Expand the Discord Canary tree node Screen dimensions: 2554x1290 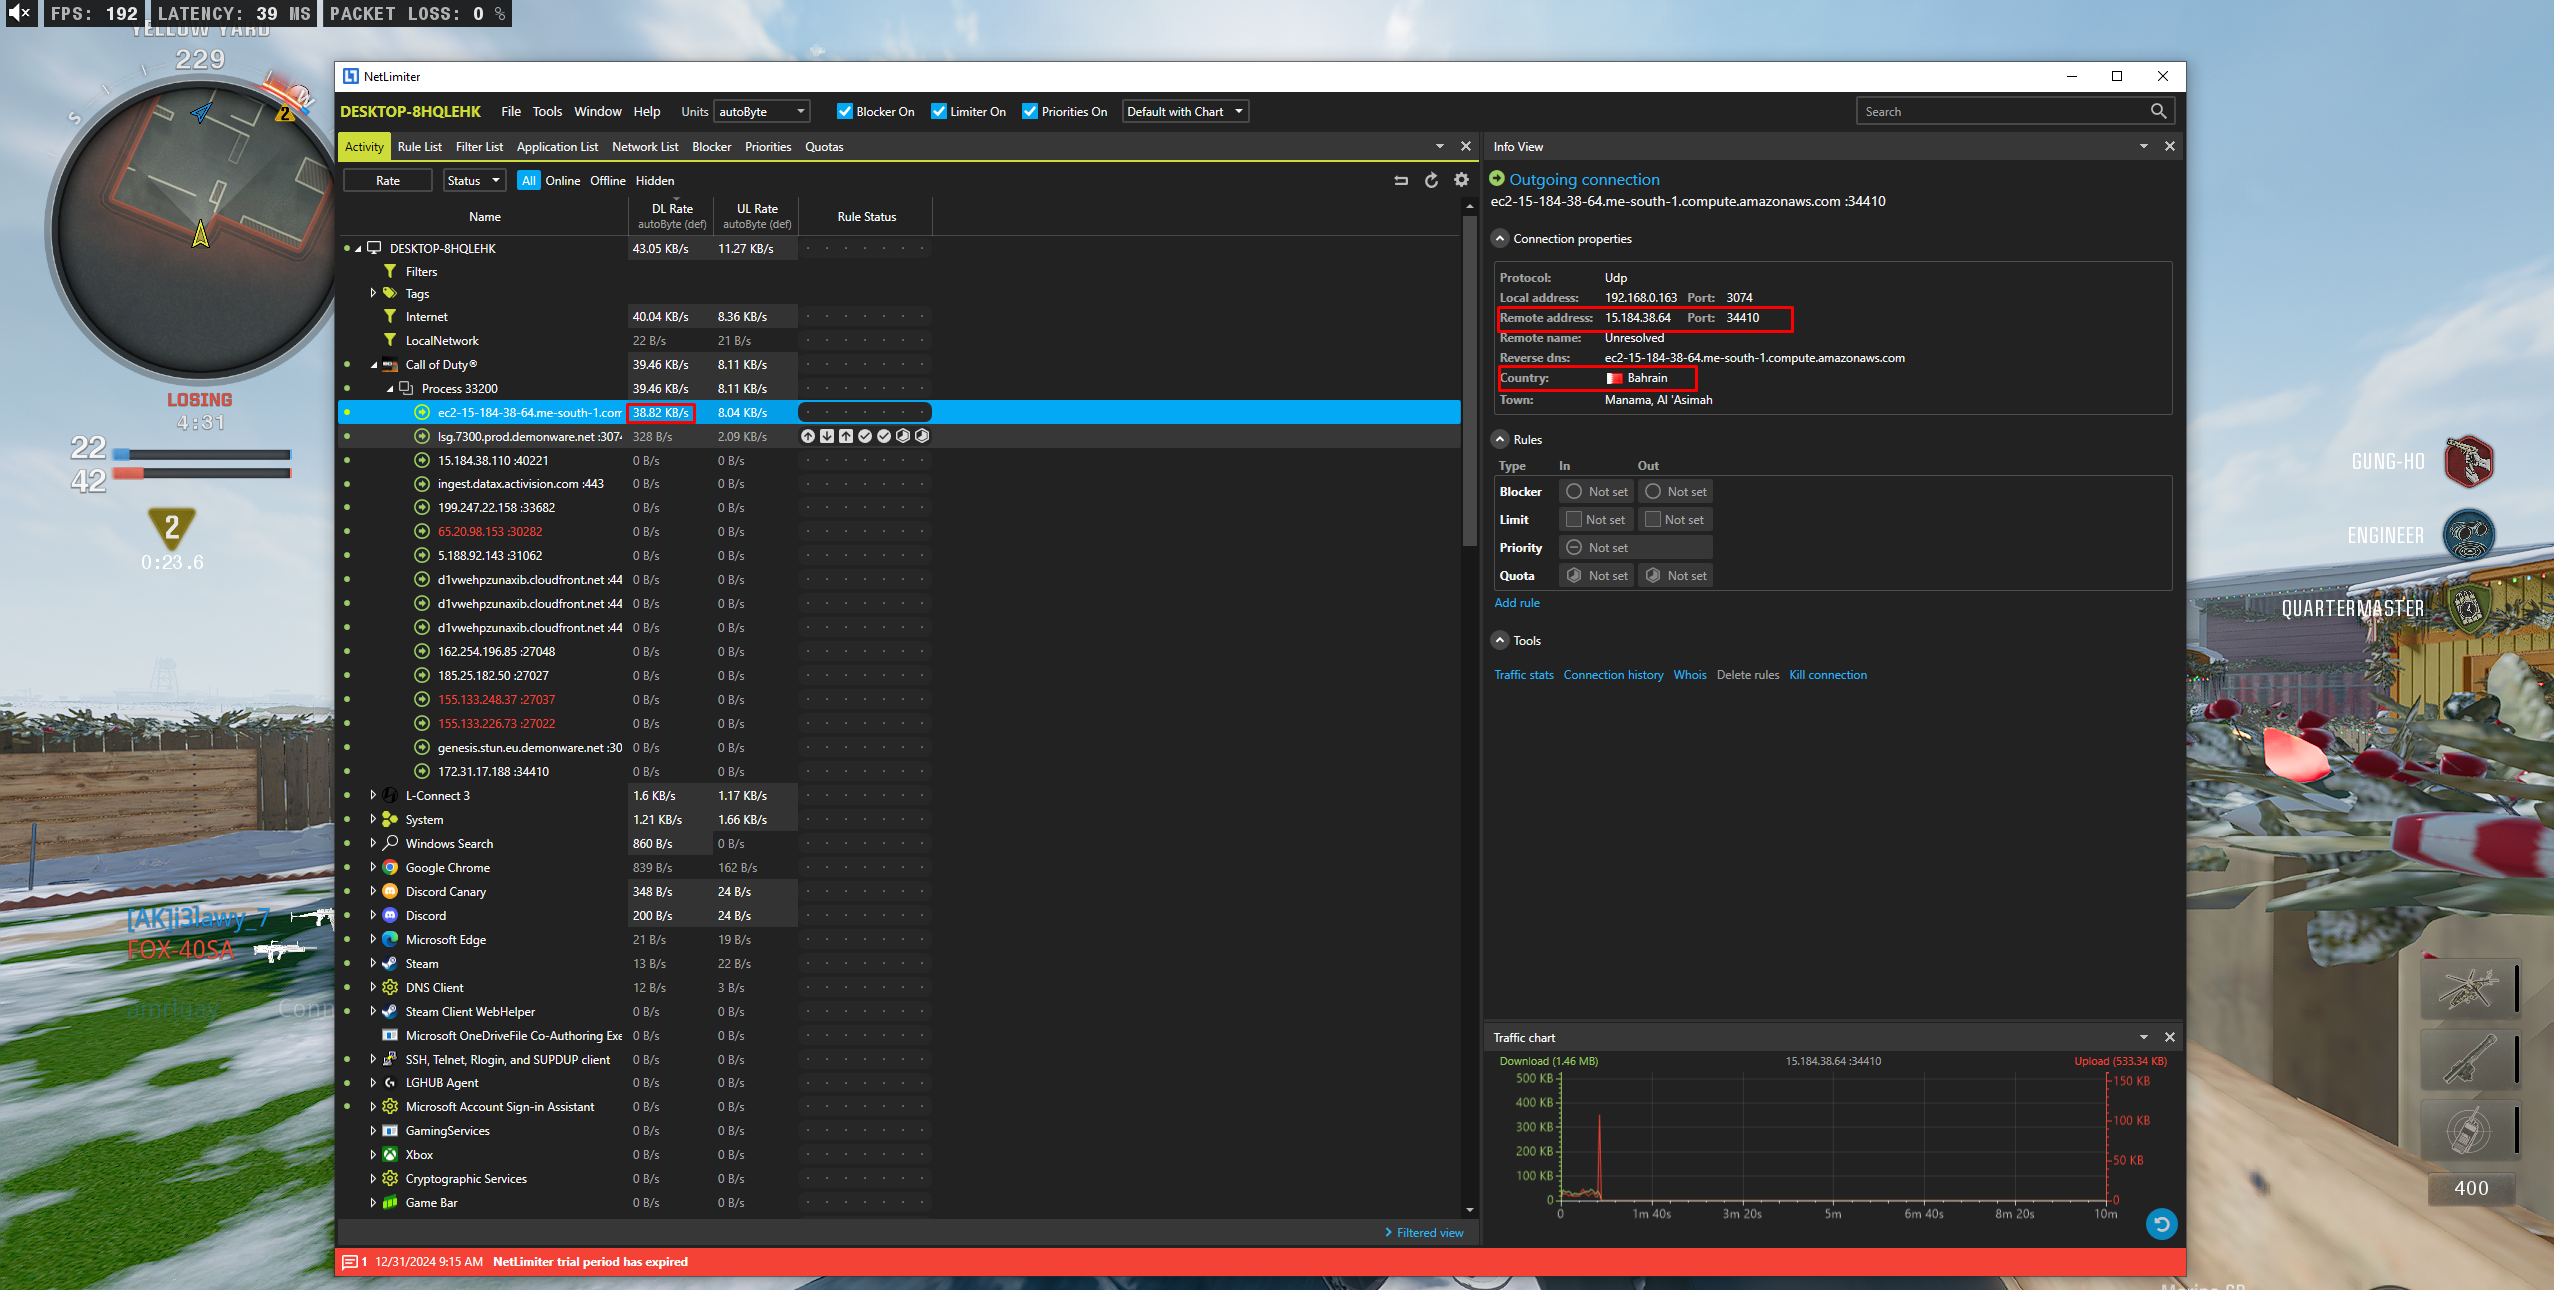[371, 891]
